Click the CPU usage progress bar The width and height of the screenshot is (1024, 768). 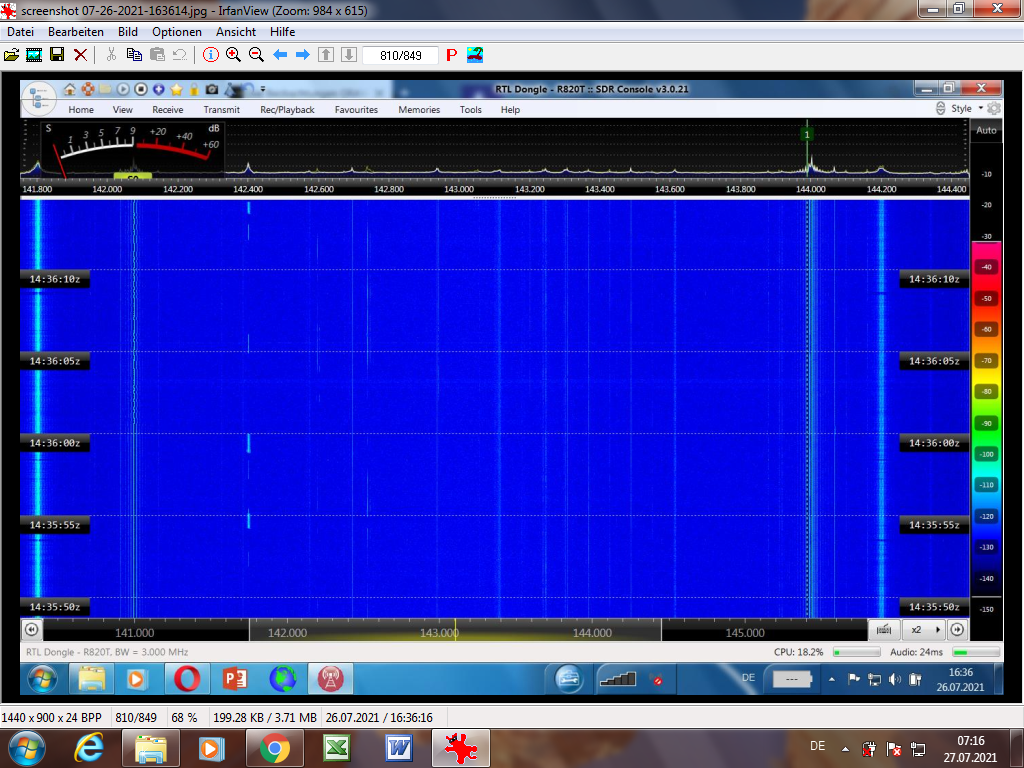point(856,652)
